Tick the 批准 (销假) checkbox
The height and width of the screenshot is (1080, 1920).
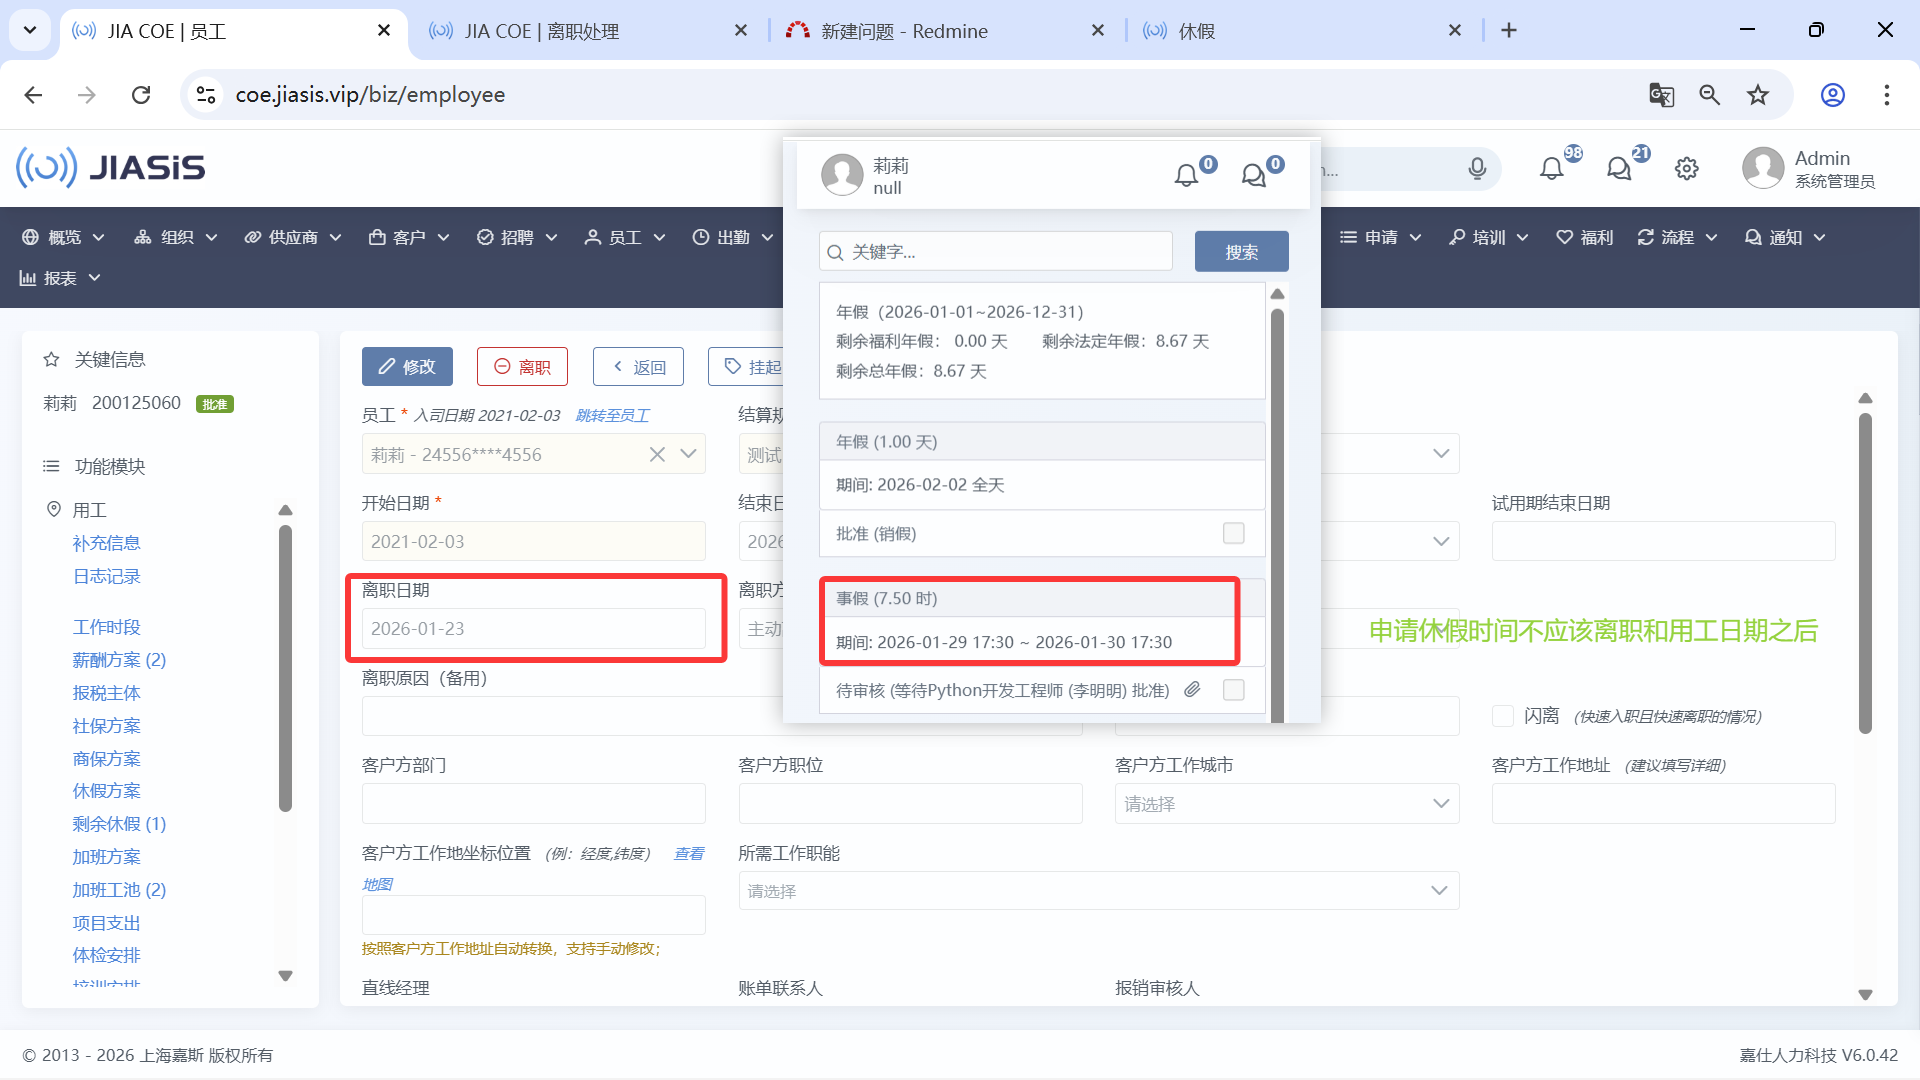(x=1234, y=533)
